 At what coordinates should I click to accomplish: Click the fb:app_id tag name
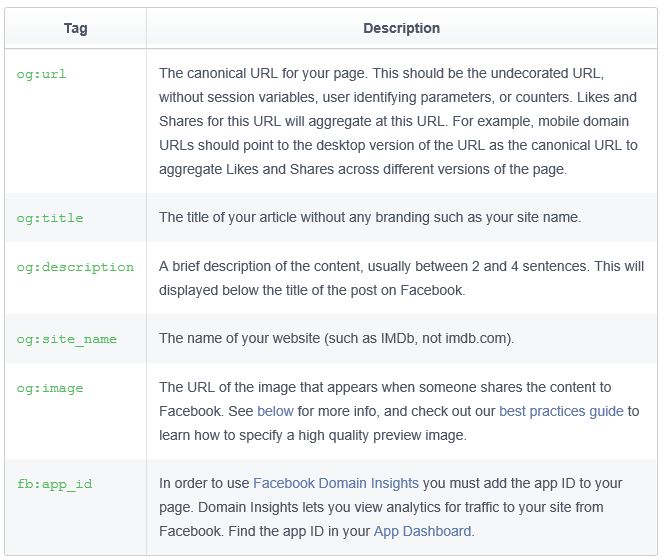55,484
